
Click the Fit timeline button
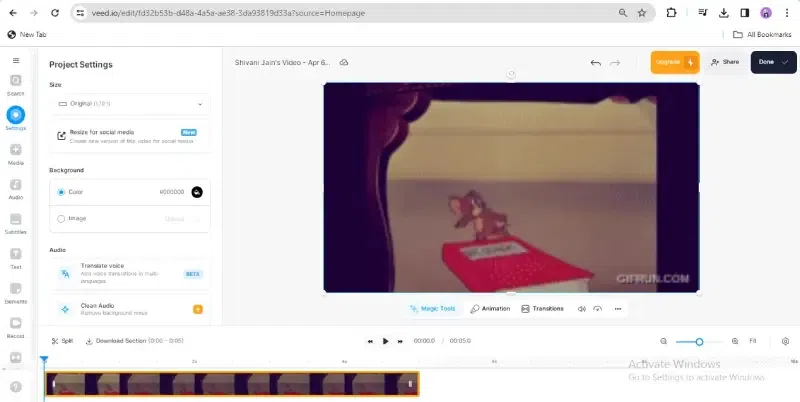pyautogui.click(x=753, y=341)
